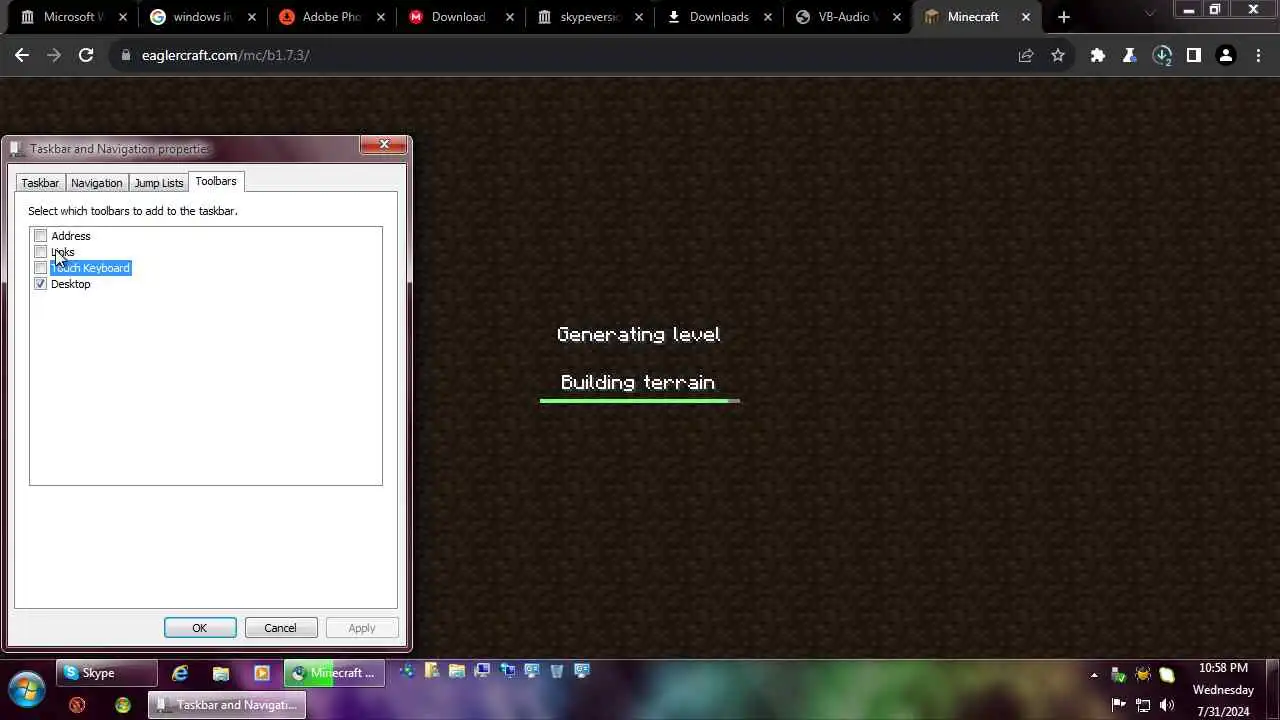
Task: Uncheck the Desktop toolbar checkbox
Action: pos(40,284)
